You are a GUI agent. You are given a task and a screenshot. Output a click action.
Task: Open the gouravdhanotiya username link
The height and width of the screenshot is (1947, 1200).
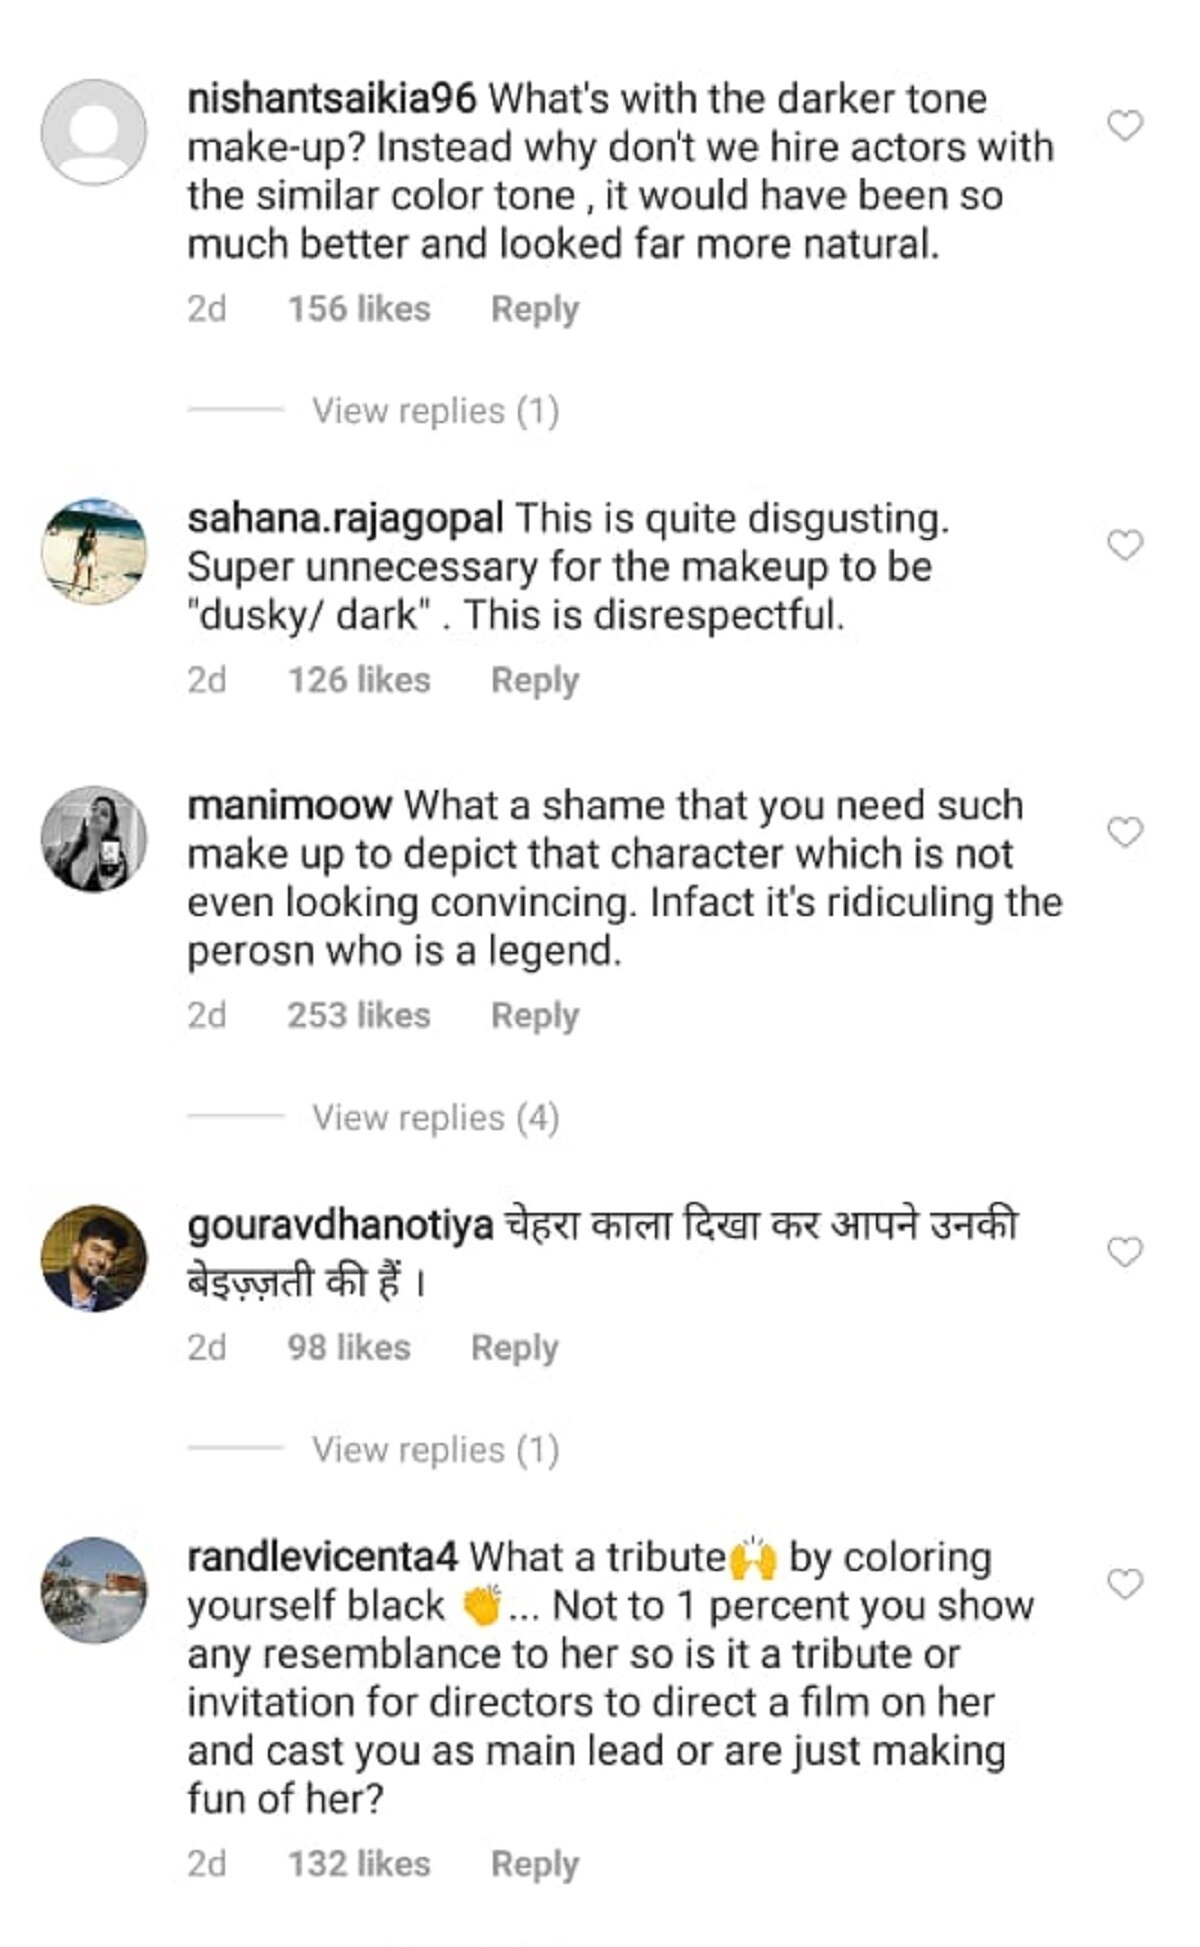pos(340,1225)
